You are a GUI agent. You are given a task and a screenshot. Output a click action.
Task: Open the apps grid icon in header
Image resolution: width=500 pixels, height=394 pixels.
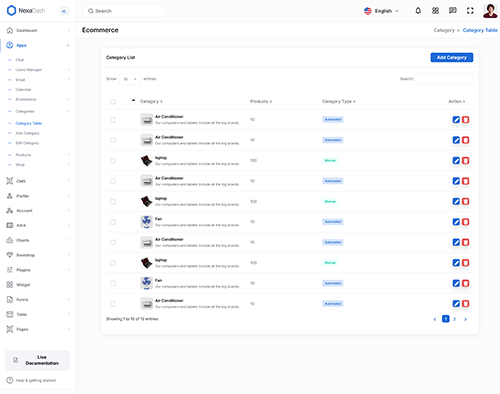(x=435, y=11)
